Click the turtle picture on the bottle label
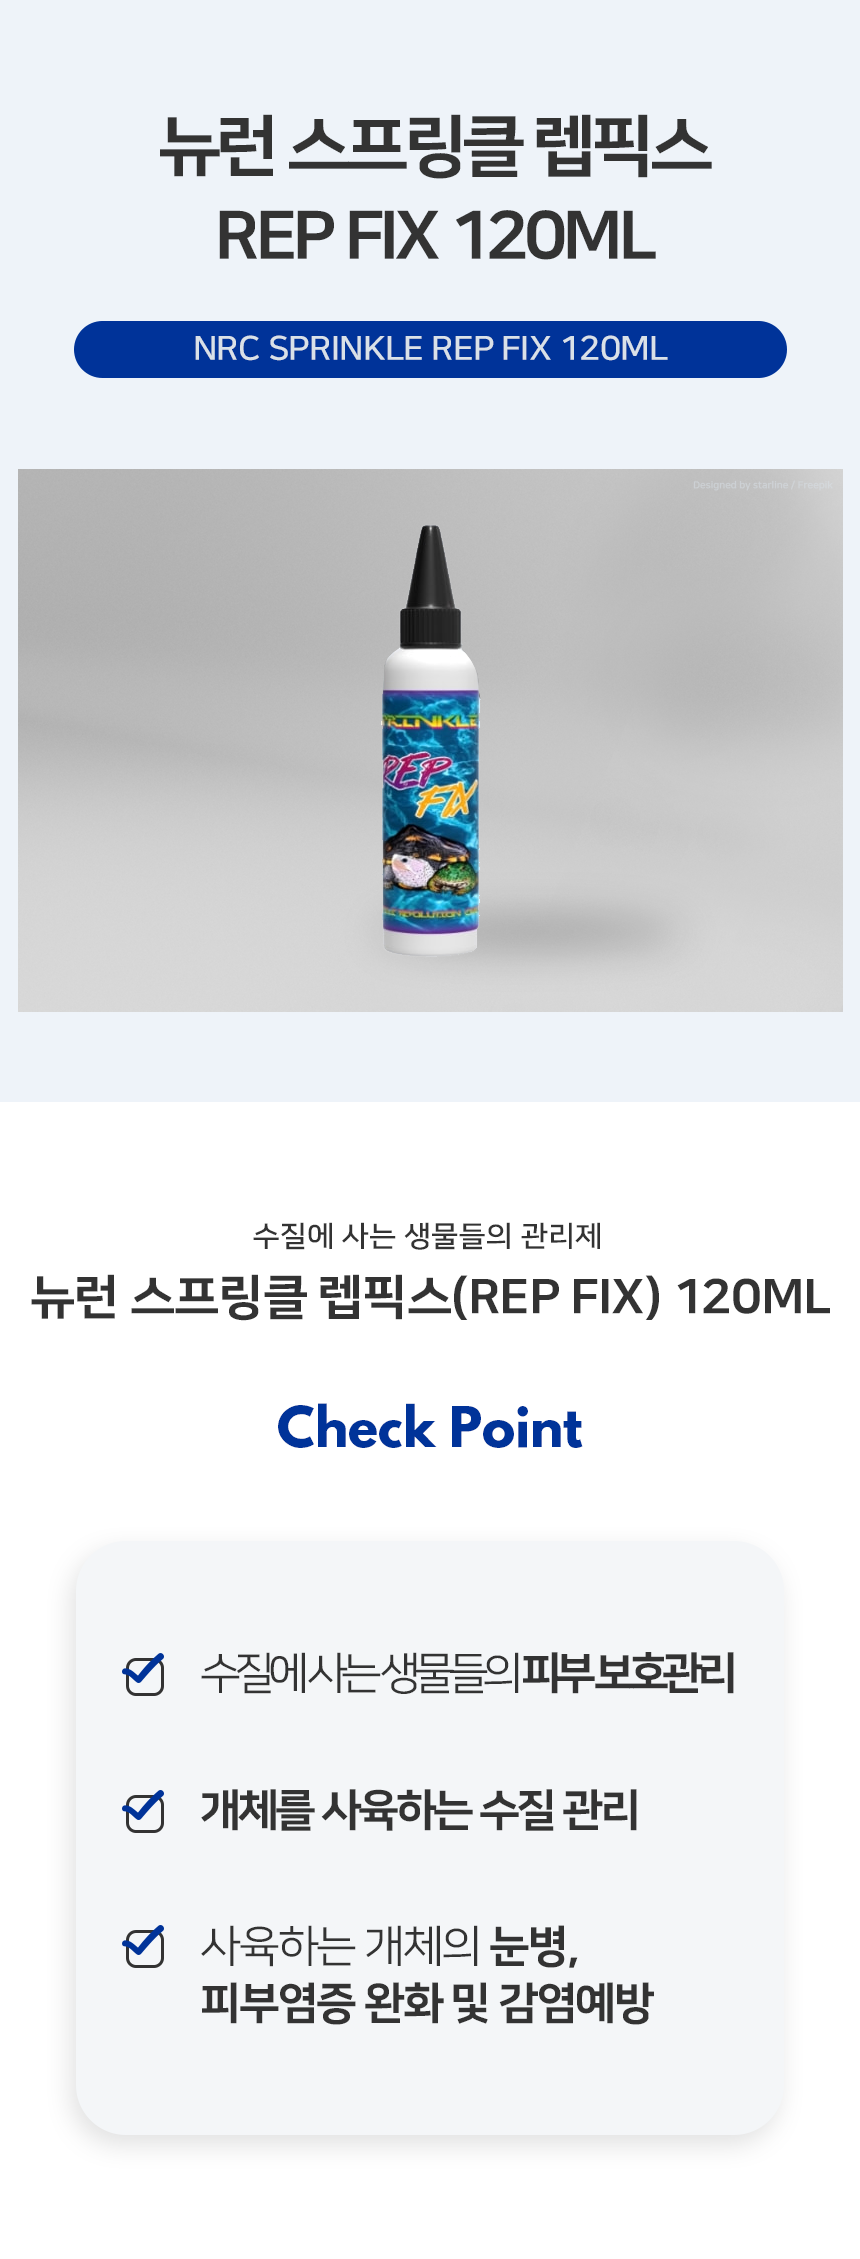 [x=430, y=860]
